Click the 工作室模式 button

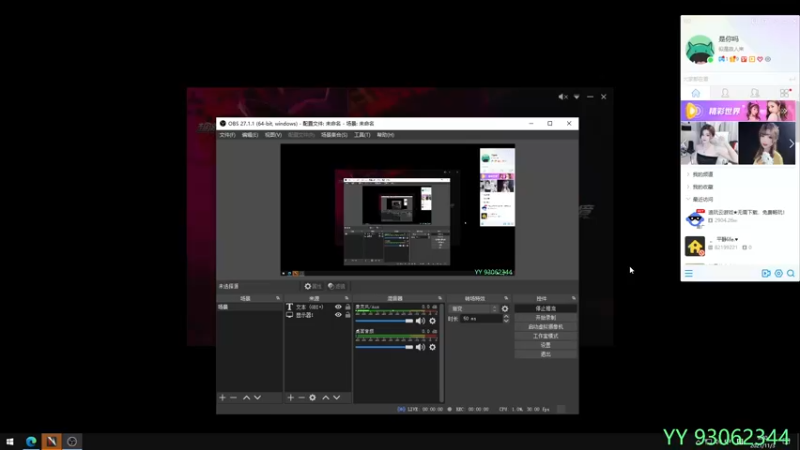[x=545, y=336]
